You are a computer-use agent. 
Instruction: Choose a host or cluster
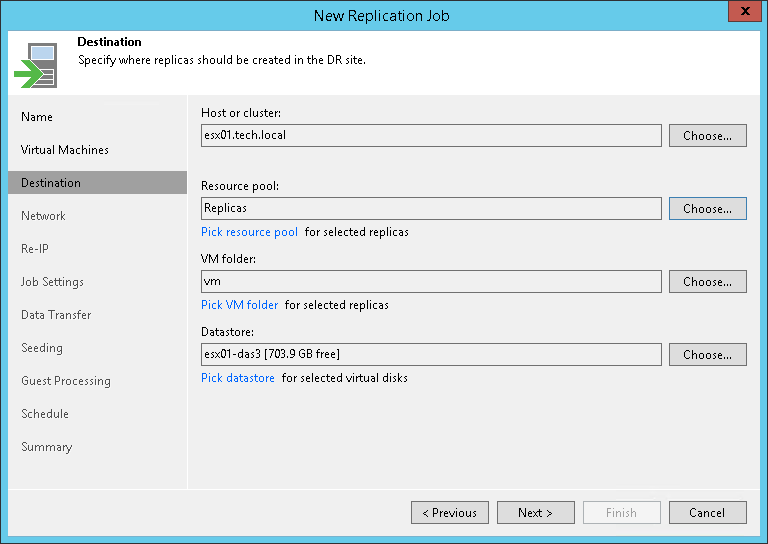707,136
